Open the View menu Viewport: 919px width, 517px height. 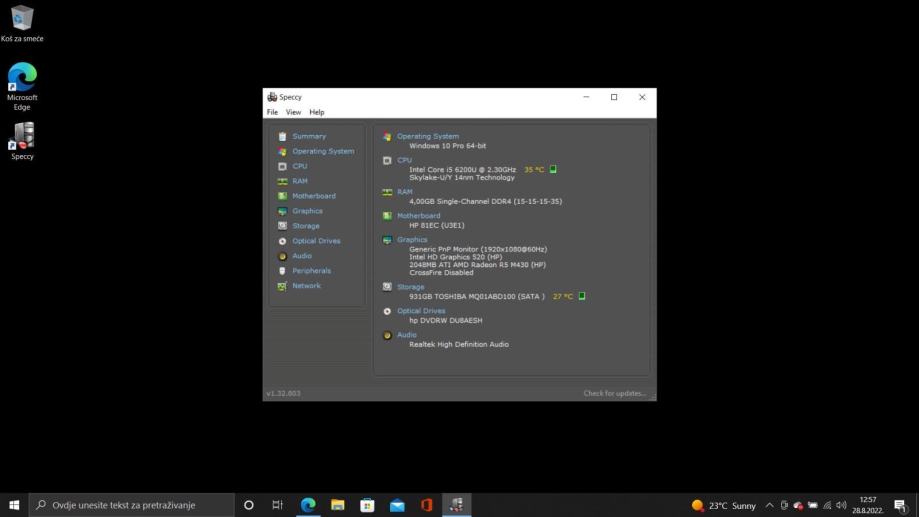[x=294, y=112]
